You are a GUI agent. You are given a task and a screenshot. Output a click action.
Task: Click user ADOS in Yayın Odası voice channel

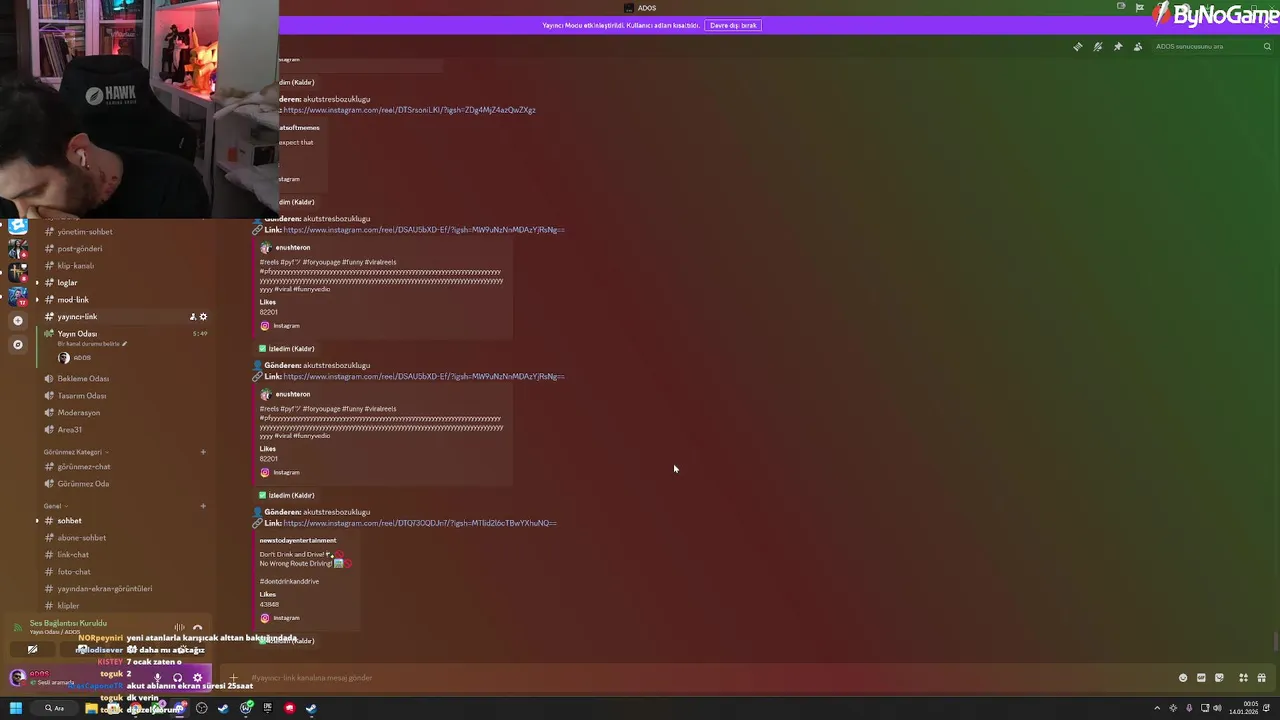[x=76, y=358]
